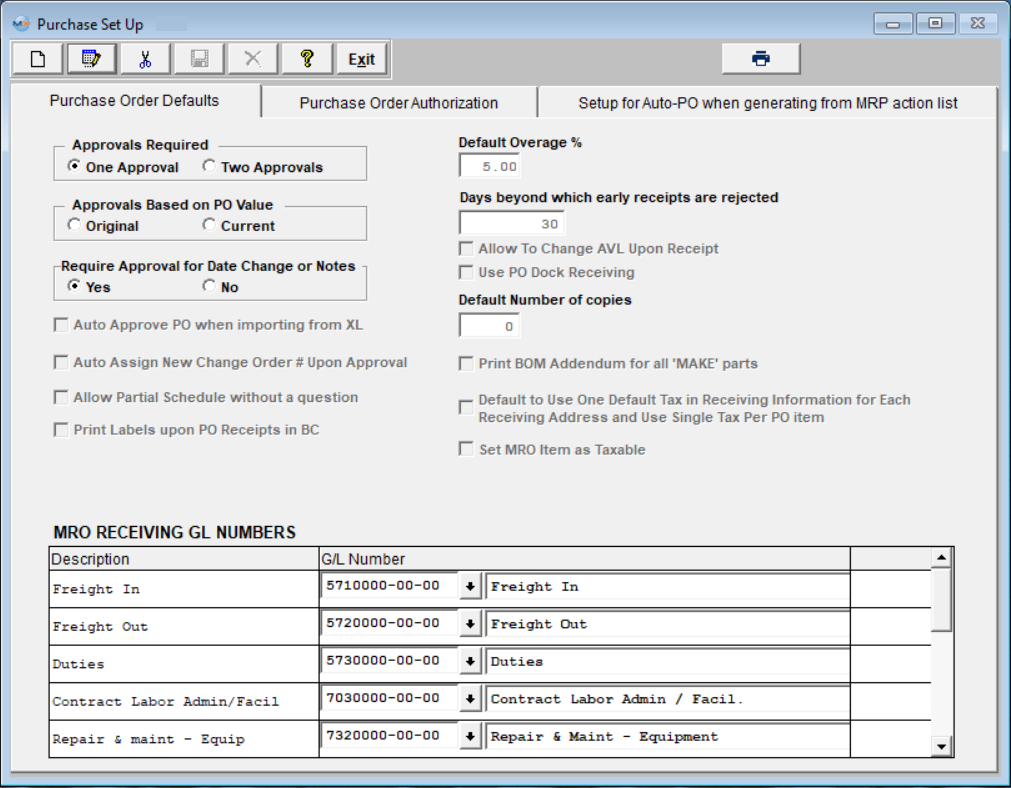Open the Duties G/L number dropdown
The height and width of the screenshot is (788, 1011).
pos(470,662)
